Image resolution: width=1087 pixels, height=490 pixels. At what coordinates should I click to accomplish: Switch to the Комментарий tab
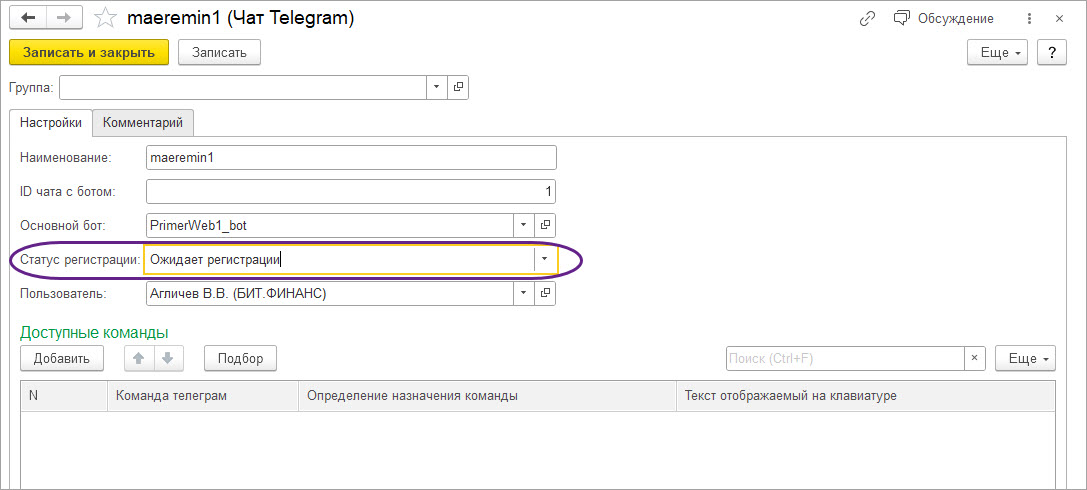pyautogui.click(x=143, y=122)
